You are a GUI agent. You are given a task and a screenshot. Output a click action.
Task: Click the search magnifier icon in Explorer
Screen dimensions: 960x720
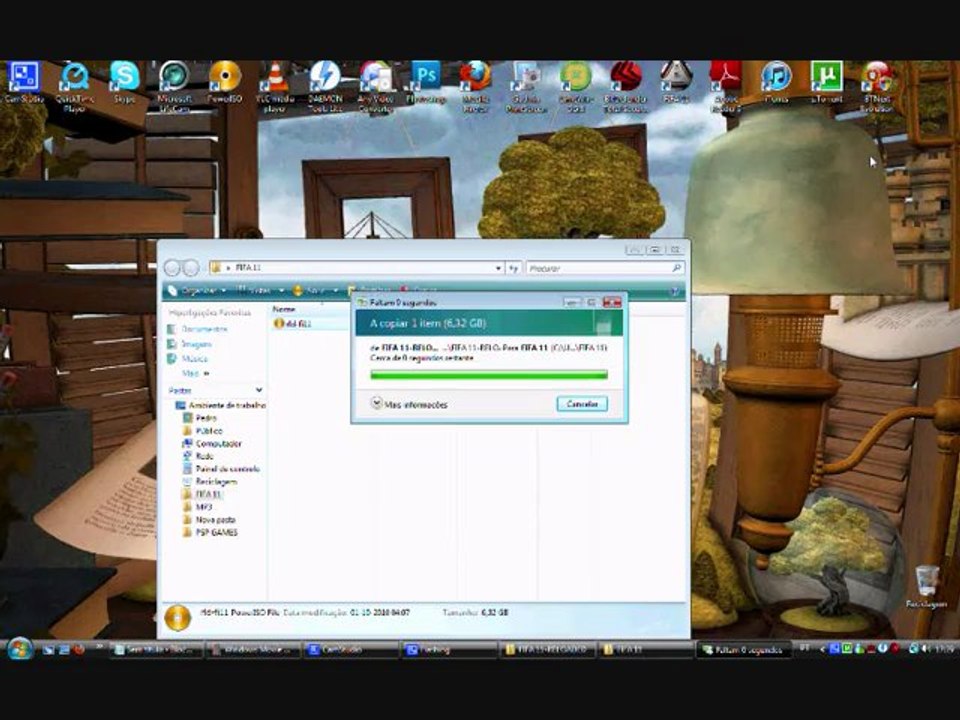pyautogui.click(x=677, y=268)
